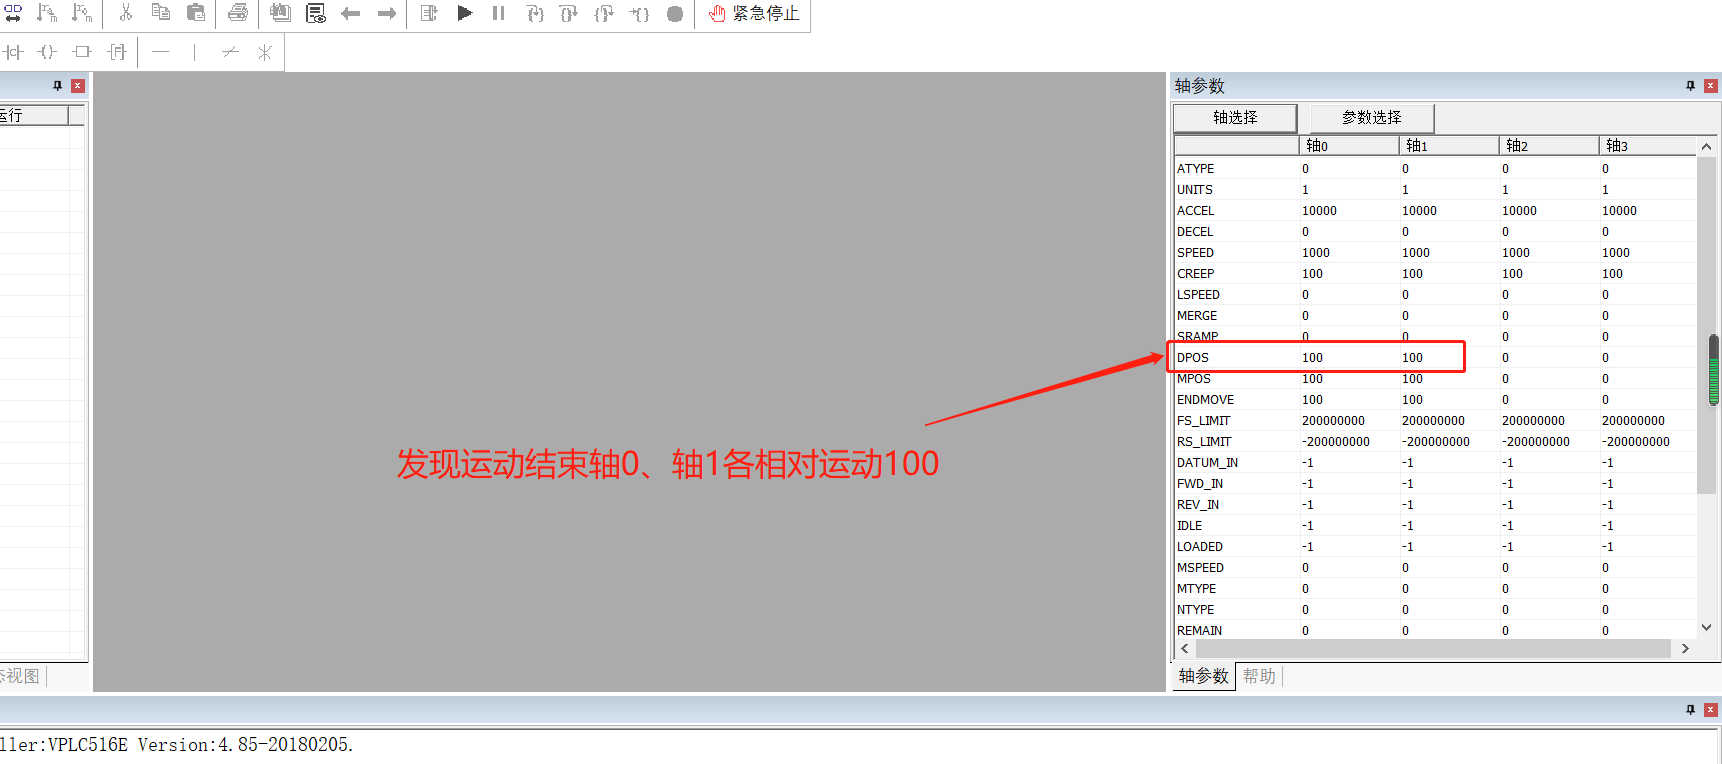Insert ladder coil symbol
The height and width of the screenshot is (764, 1722).
pos(47,52)
